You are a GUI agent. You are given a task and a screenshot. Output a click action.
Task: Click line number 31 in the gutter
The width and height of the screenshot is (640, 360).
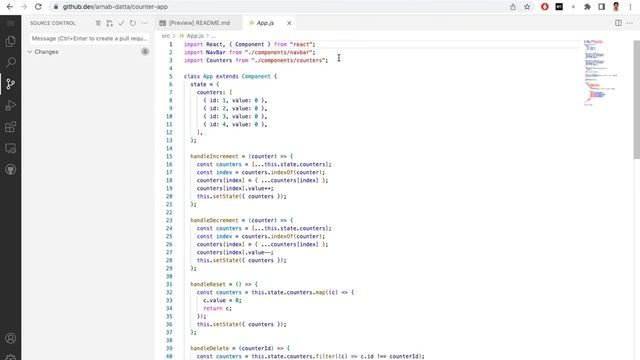tap(169, 284)
